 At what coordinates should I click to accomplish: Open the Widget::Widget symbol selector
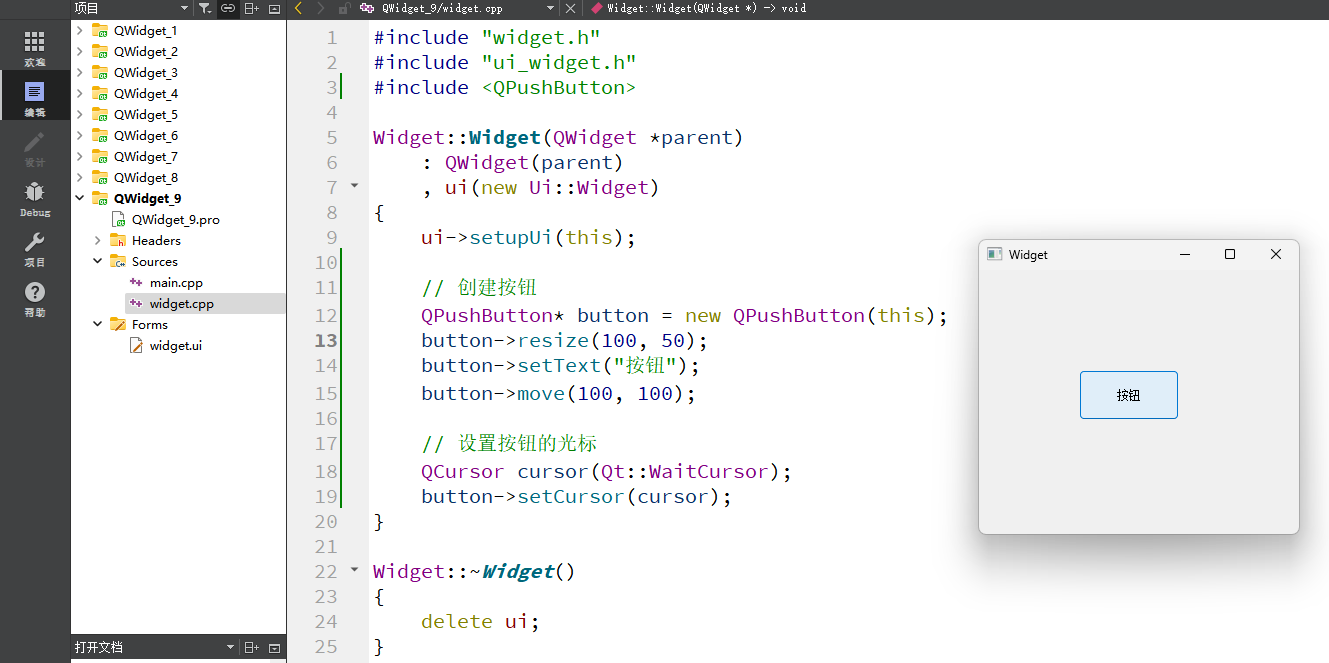tap(700, 8)
